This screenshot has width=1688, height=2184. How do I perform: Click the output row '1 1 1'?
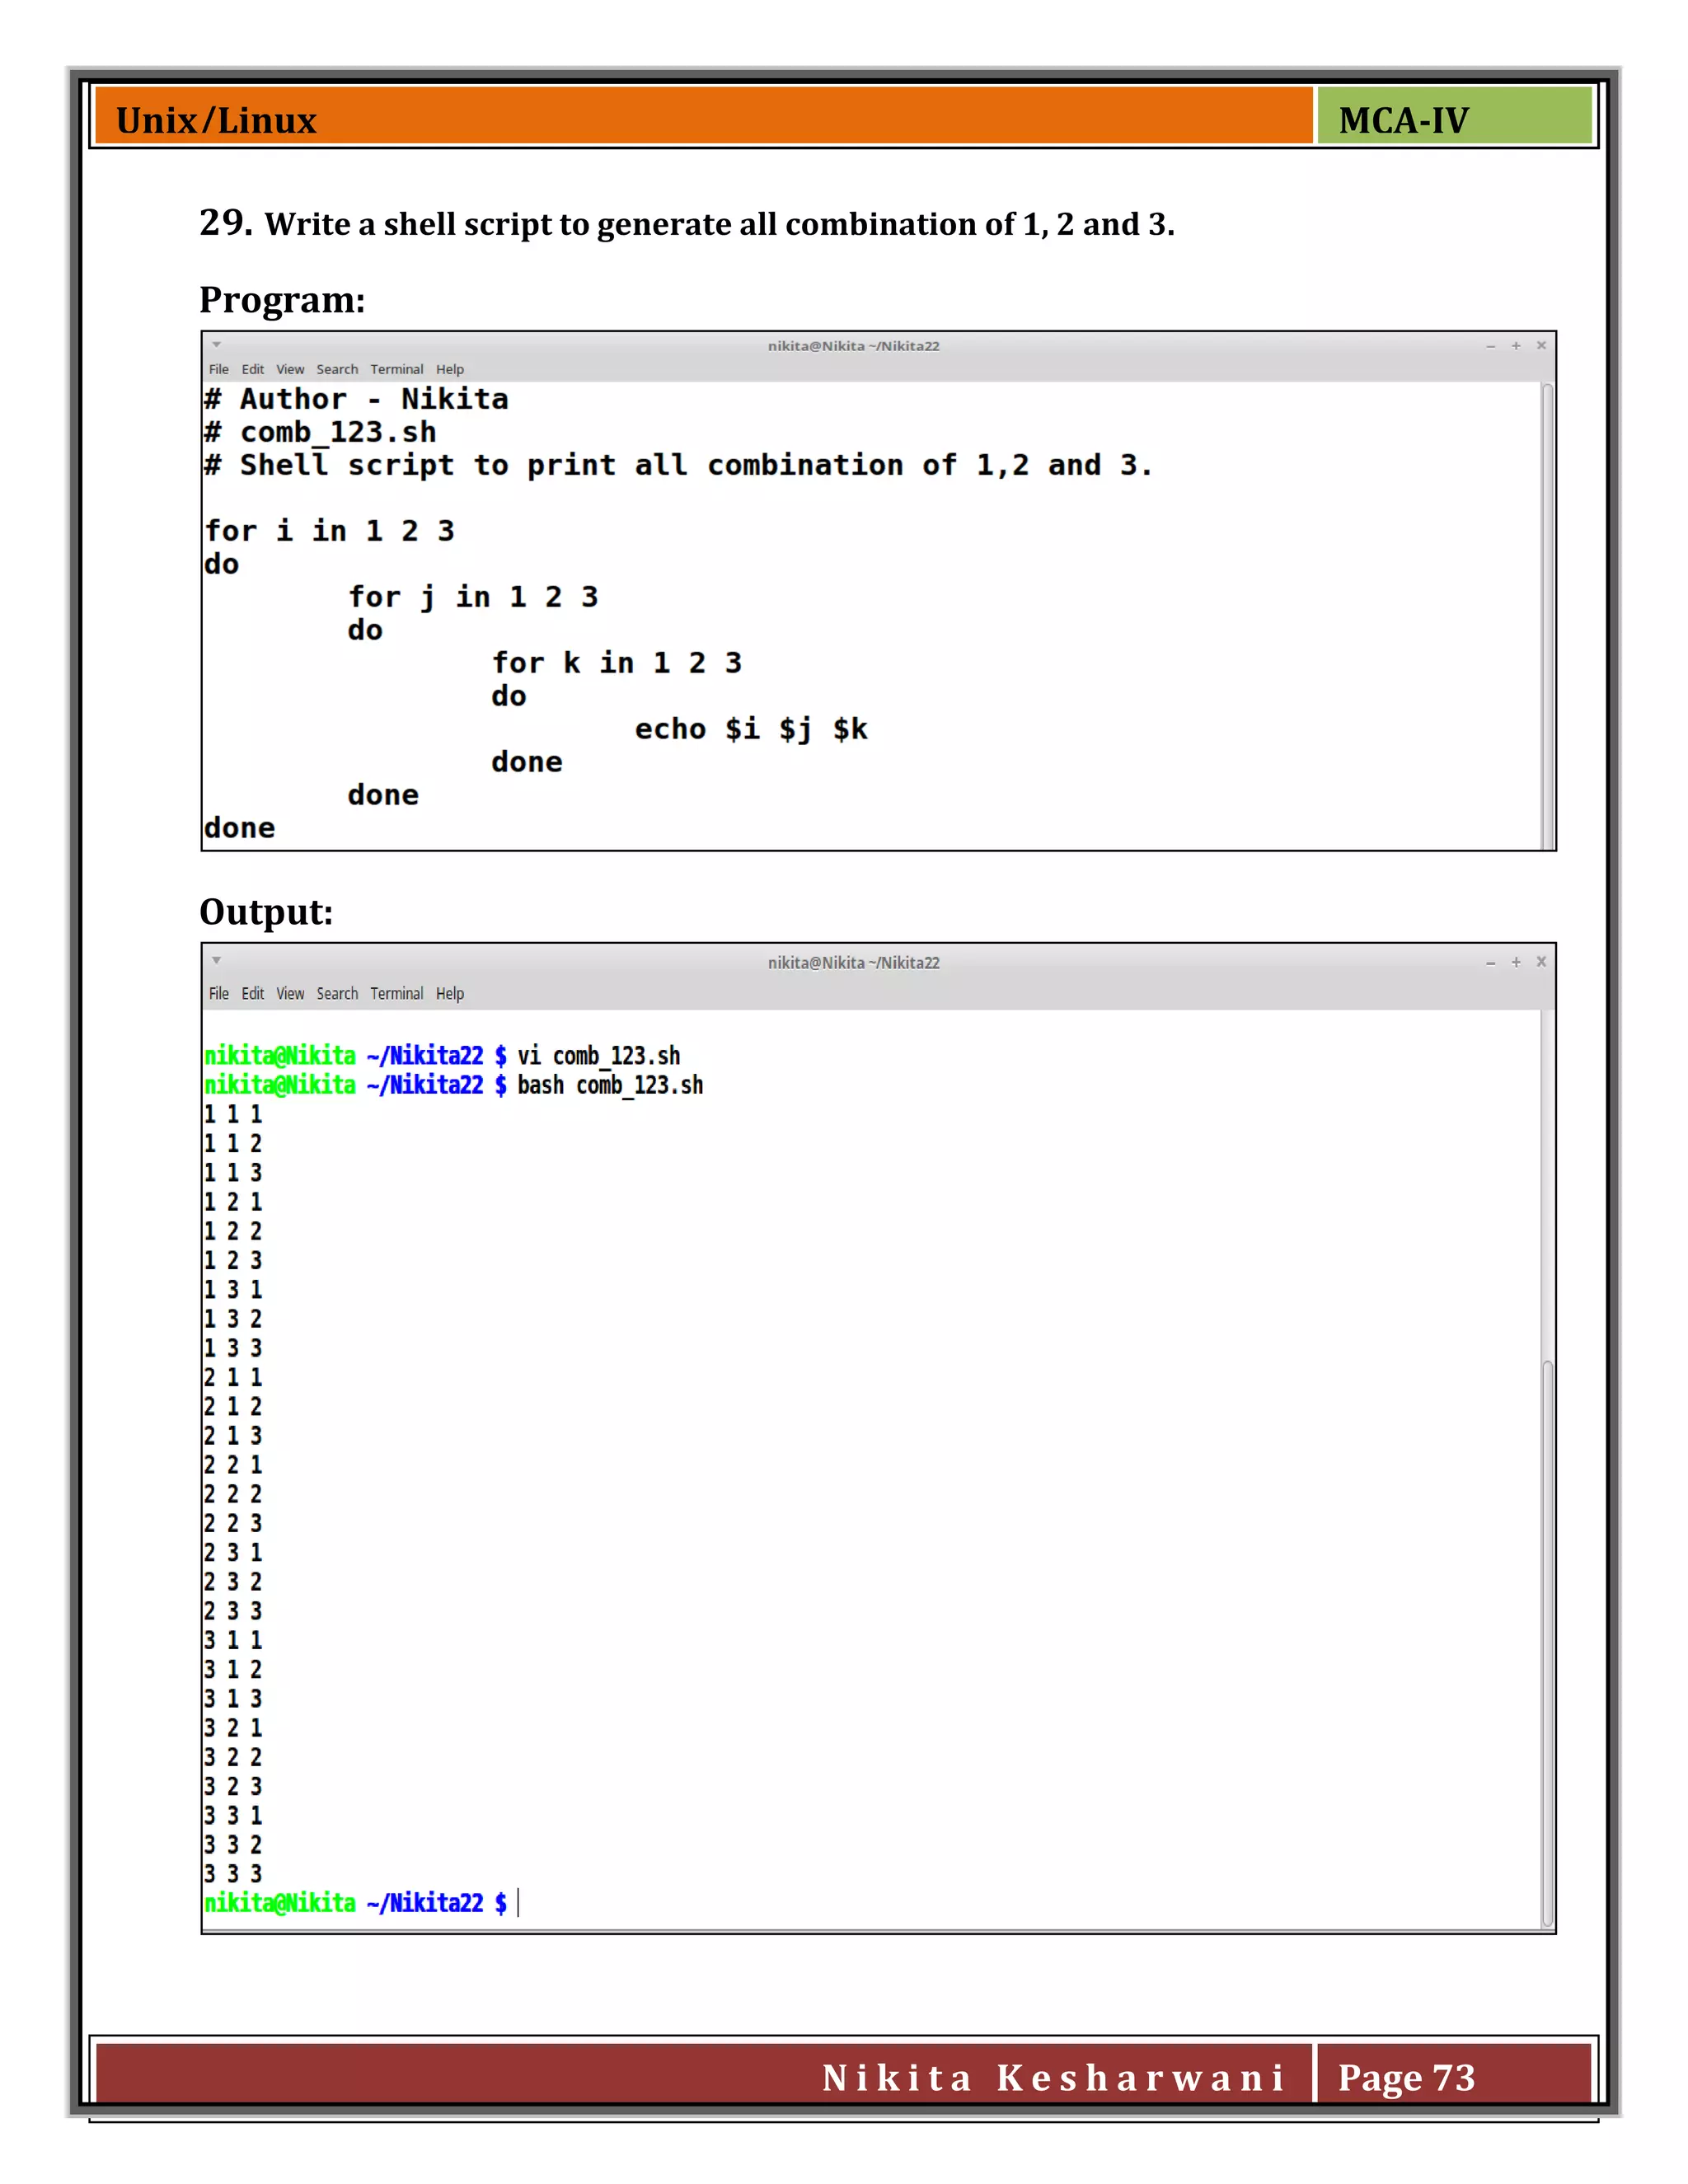click(x=233, y=1114)
